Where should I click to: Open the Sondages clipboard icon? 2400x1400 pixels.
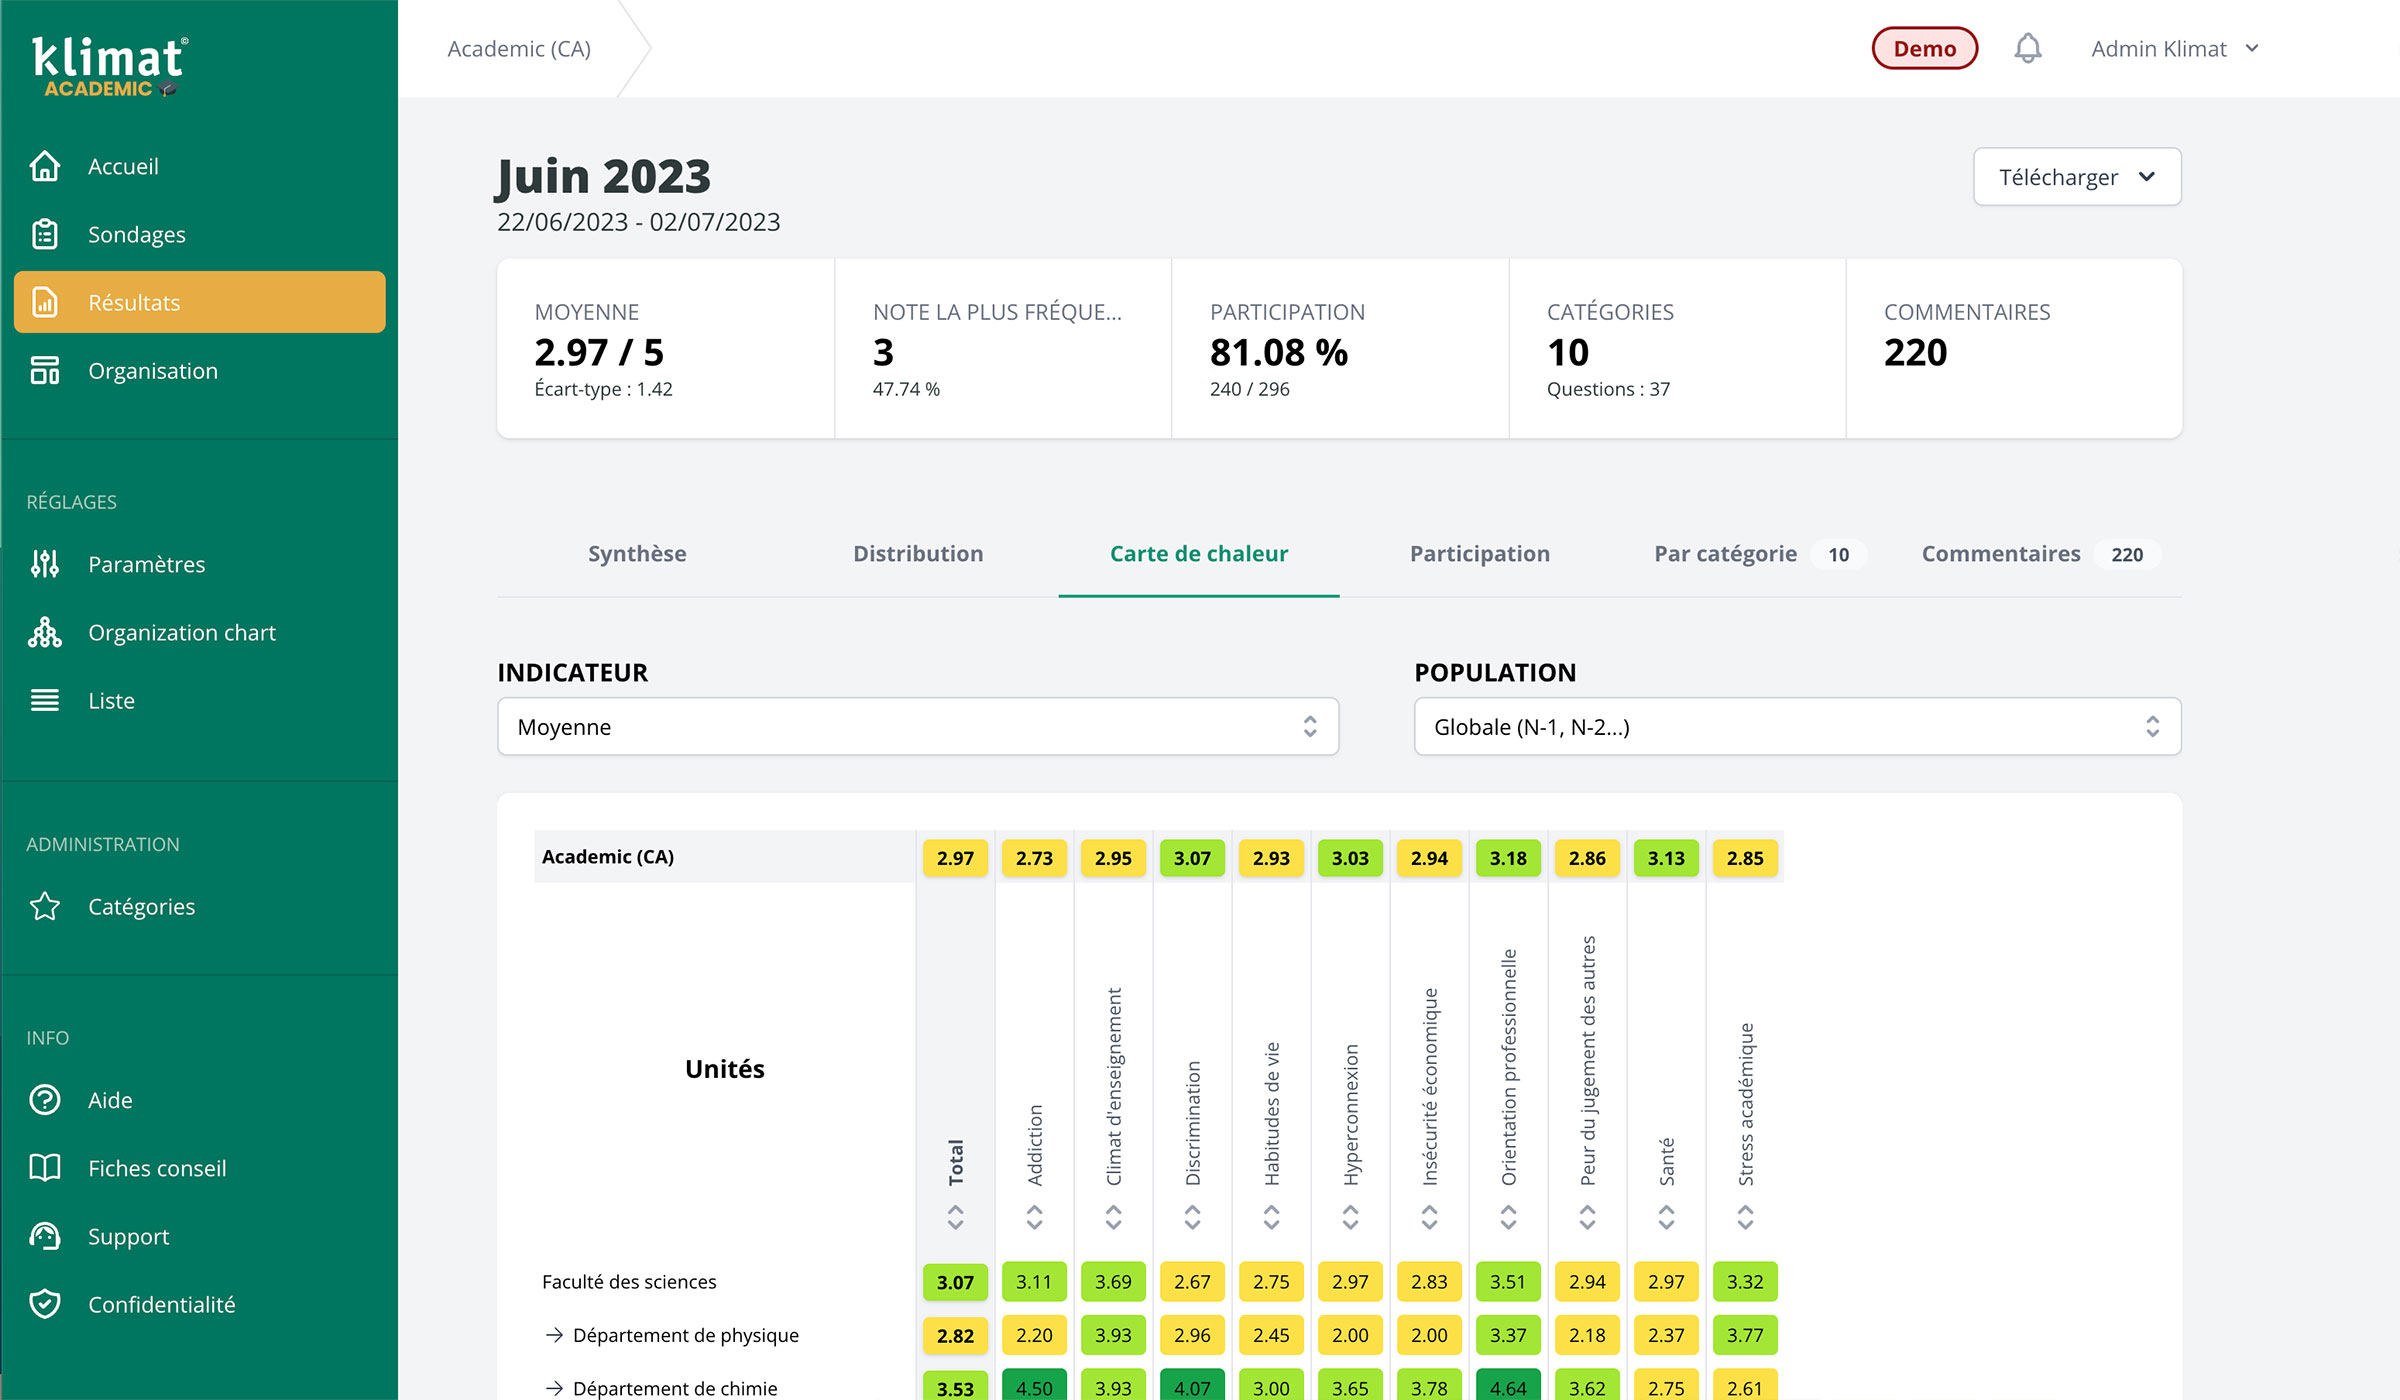(45, 234)
